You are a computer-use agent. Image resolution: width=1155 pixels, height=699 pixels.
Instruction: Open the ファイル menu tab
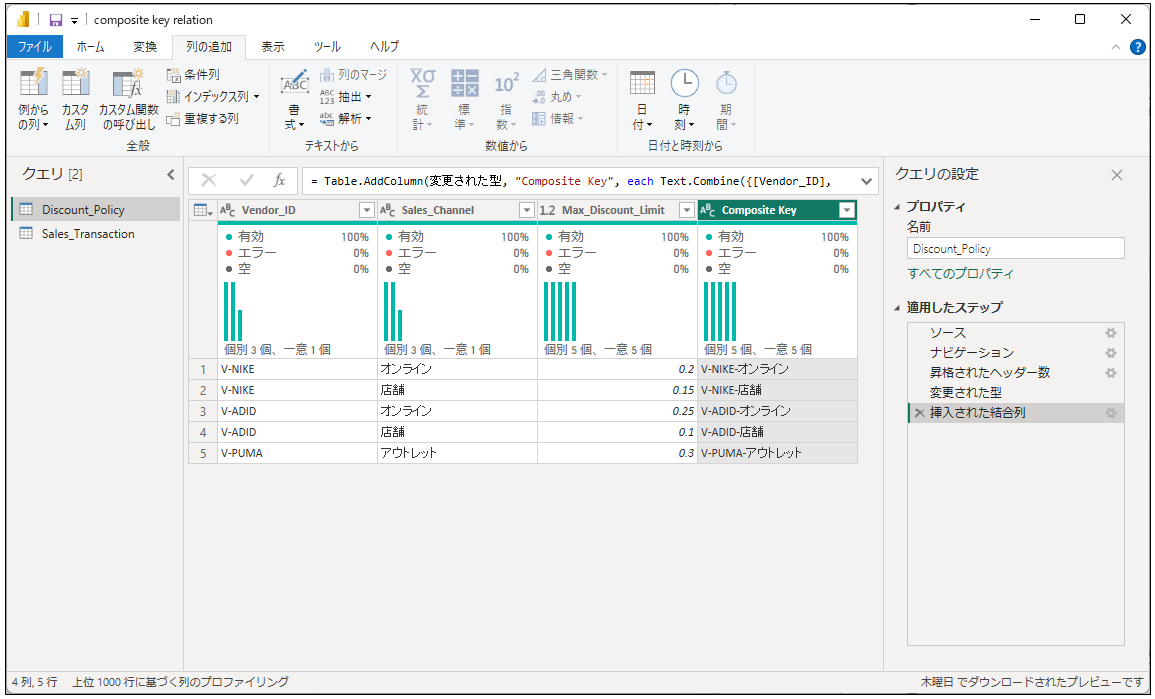(x=35, y=47)
